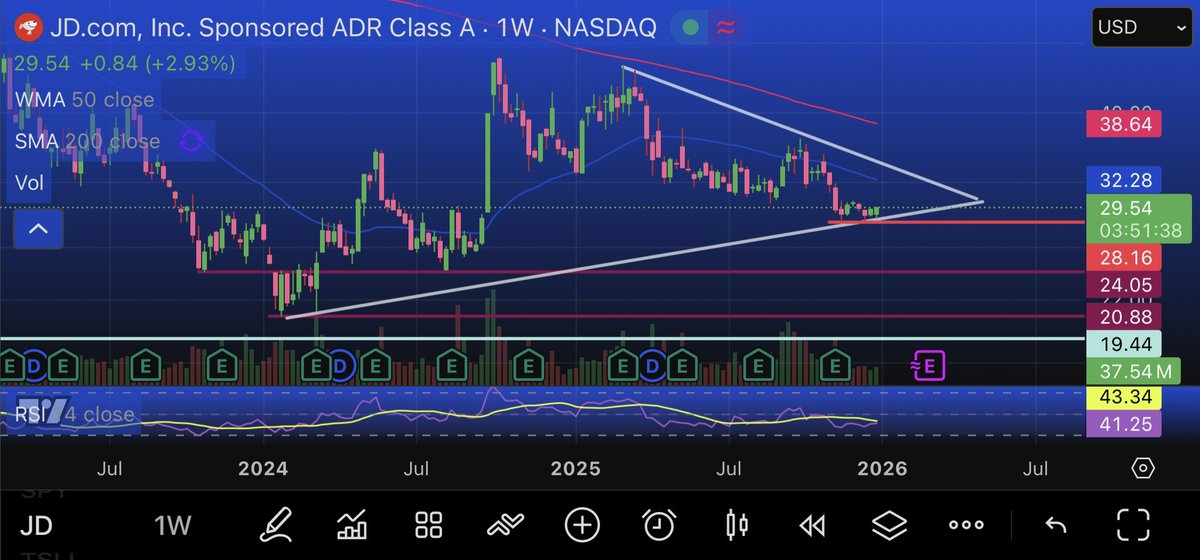The width and height of the screenshot is (1200, 560).
Task: Tap the zigzag lines strategy icon
Action: [x=506, y=524]
